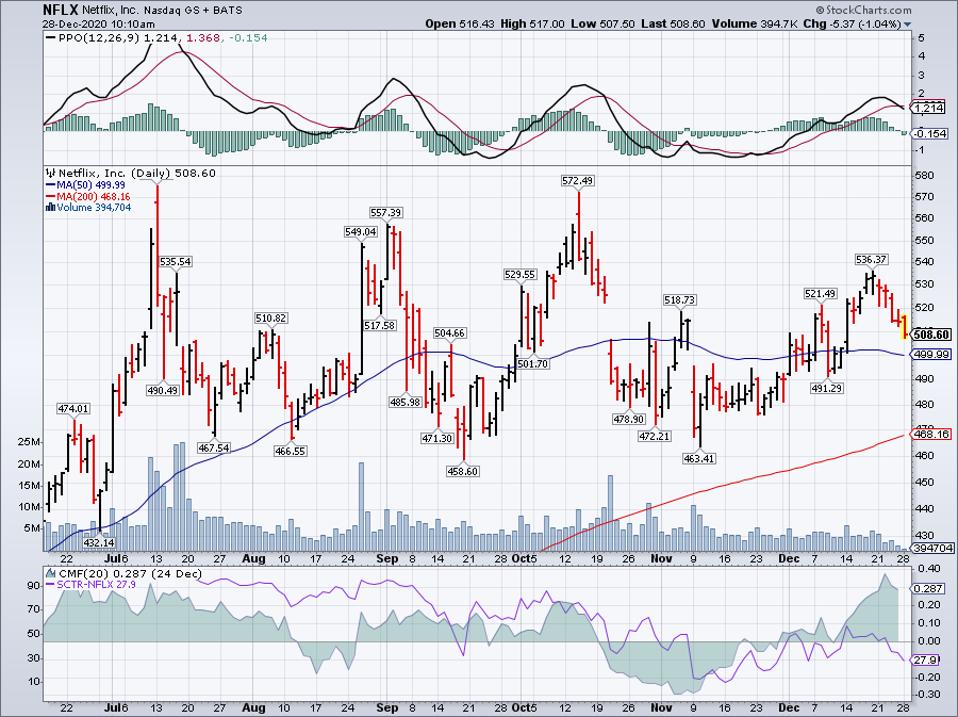The height and width of the screenshot is (717, 958).
Task: Click the High 517.00 value in the header
Action: 532,24
